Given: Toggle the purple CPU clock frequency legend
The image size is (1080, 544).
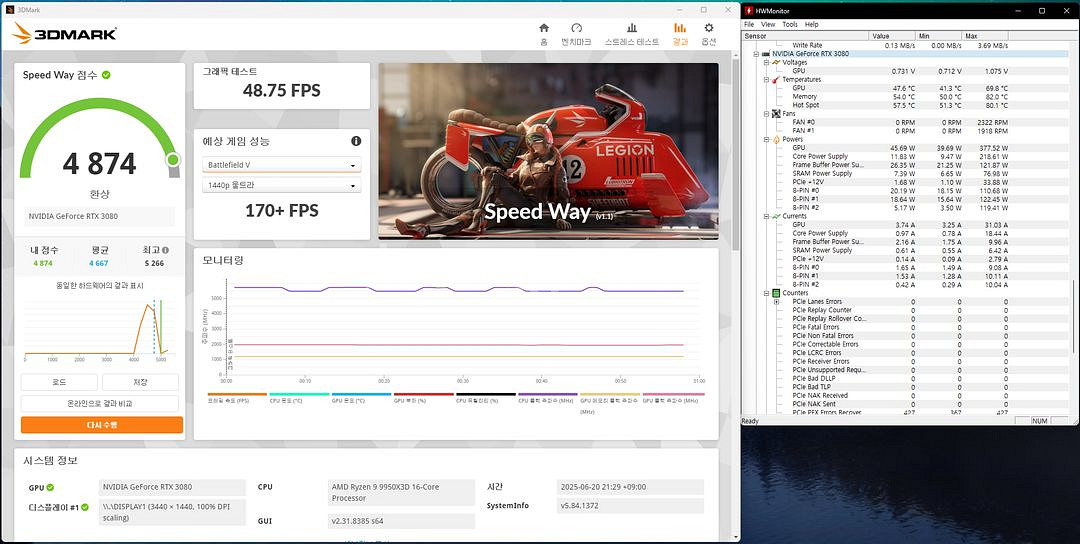Looking at the screenshot, I should point(548,398).
